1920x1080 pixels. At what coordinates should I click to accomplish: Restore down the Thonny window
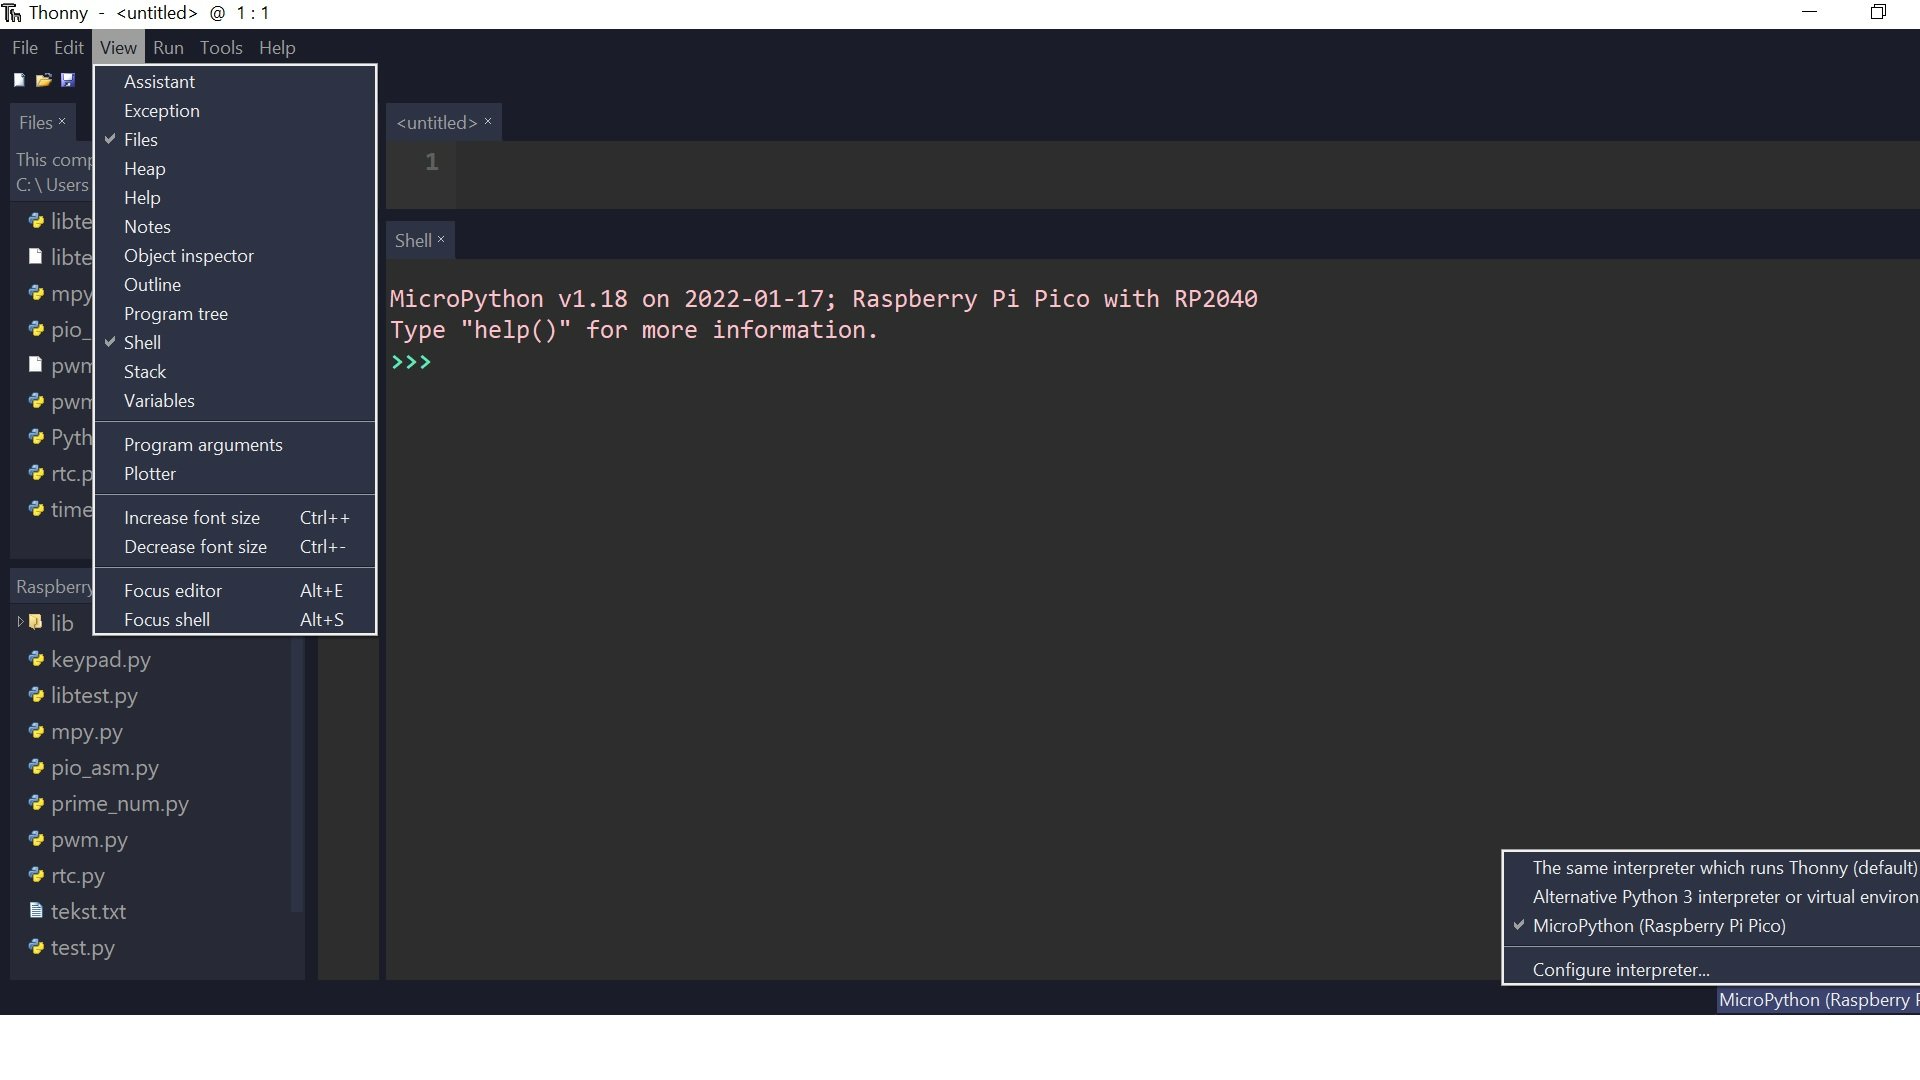[x=1878, y=13]
